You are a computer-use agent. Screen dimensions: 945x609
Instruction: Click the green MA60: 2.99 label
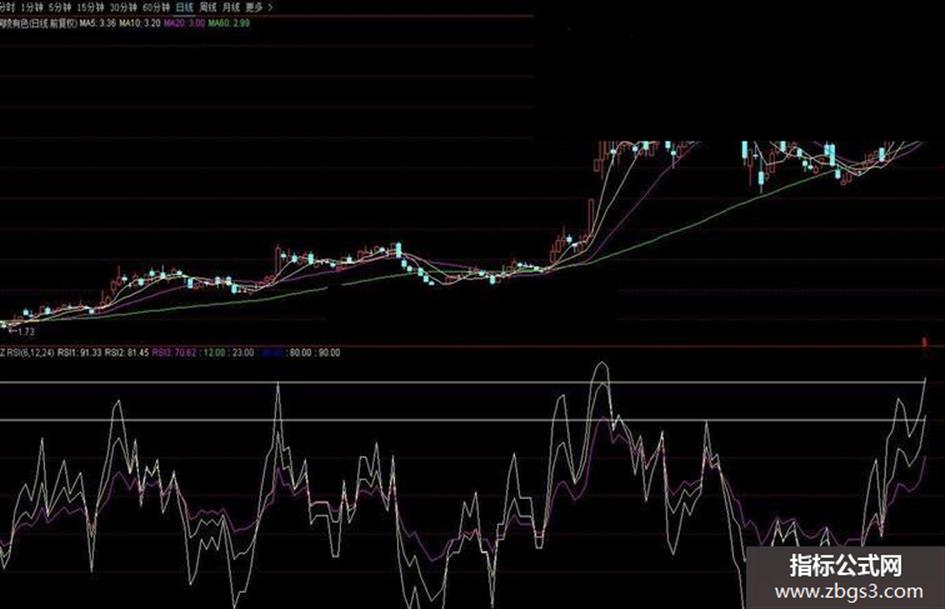coord(229,23)
